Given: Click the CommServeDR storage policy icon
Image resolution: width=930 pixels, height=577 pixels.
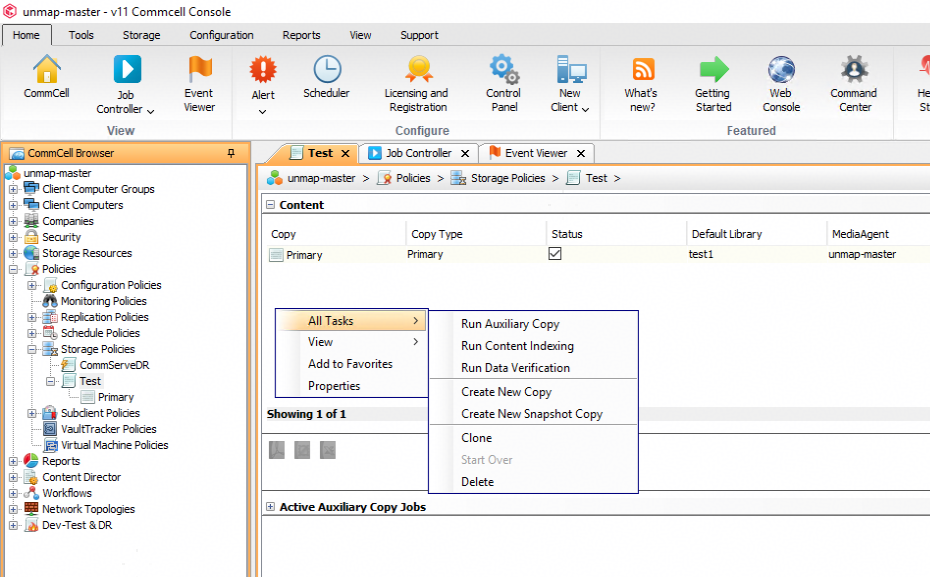Looking at the screenshot, I should point(69,365).
